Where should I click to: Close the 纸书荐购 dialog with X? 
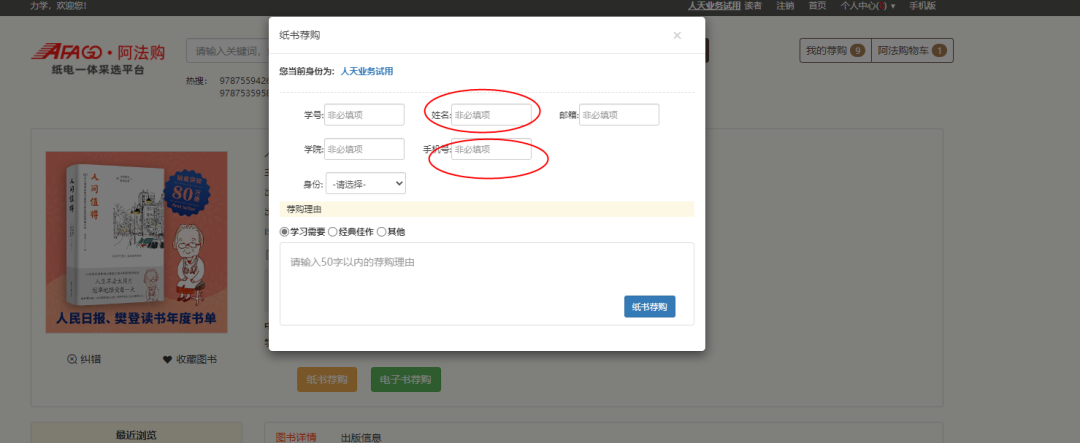coord(677,36)
